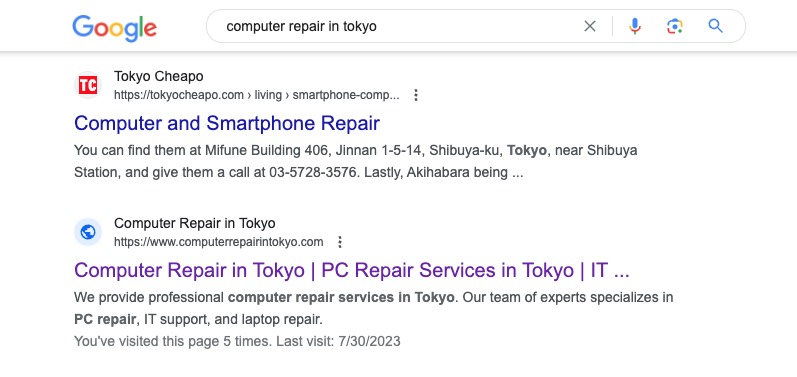The image size is (797, 377).
Task: Open the 'Computer and Smartphone Repair' result
Action: [227, 123]
